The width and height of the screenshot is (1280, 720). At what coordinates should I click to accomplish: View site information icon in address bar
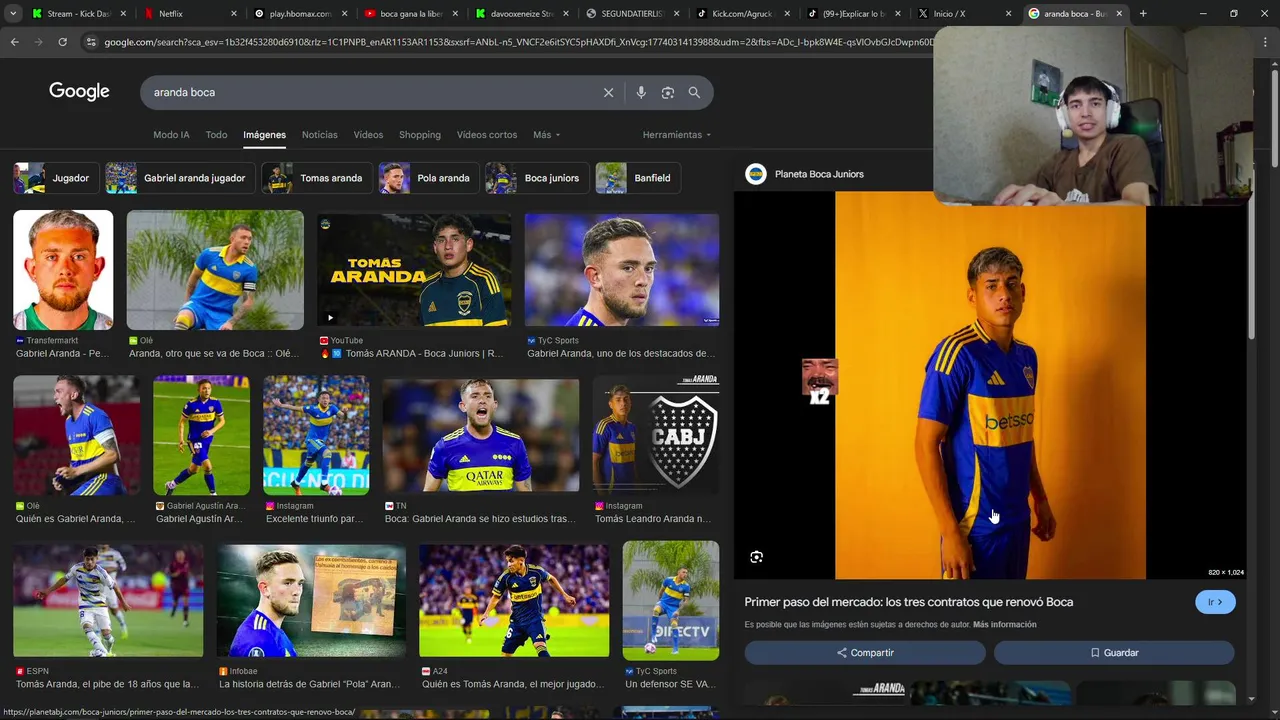tap(91, 42)
